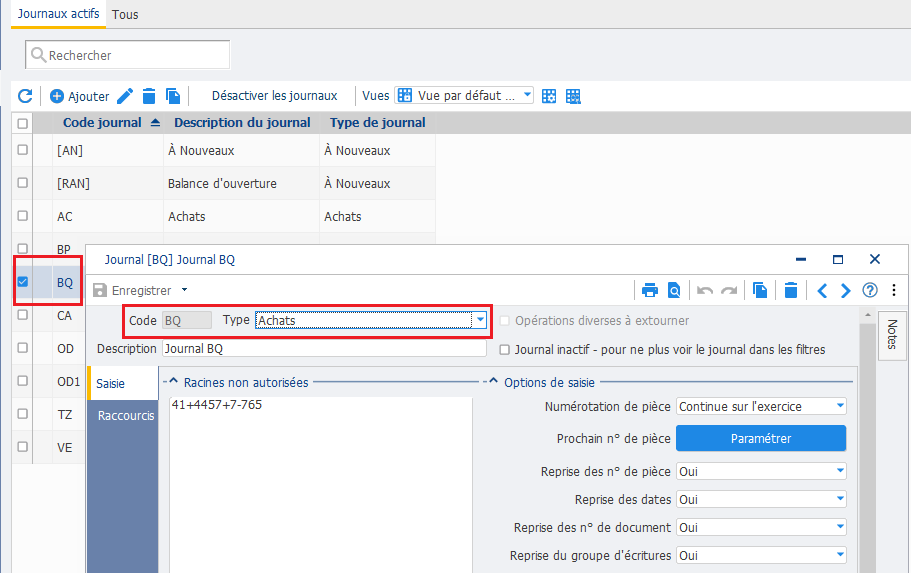Check the box for the VE journal row
This screenshot has height=573, width=911.
point(22,447)
